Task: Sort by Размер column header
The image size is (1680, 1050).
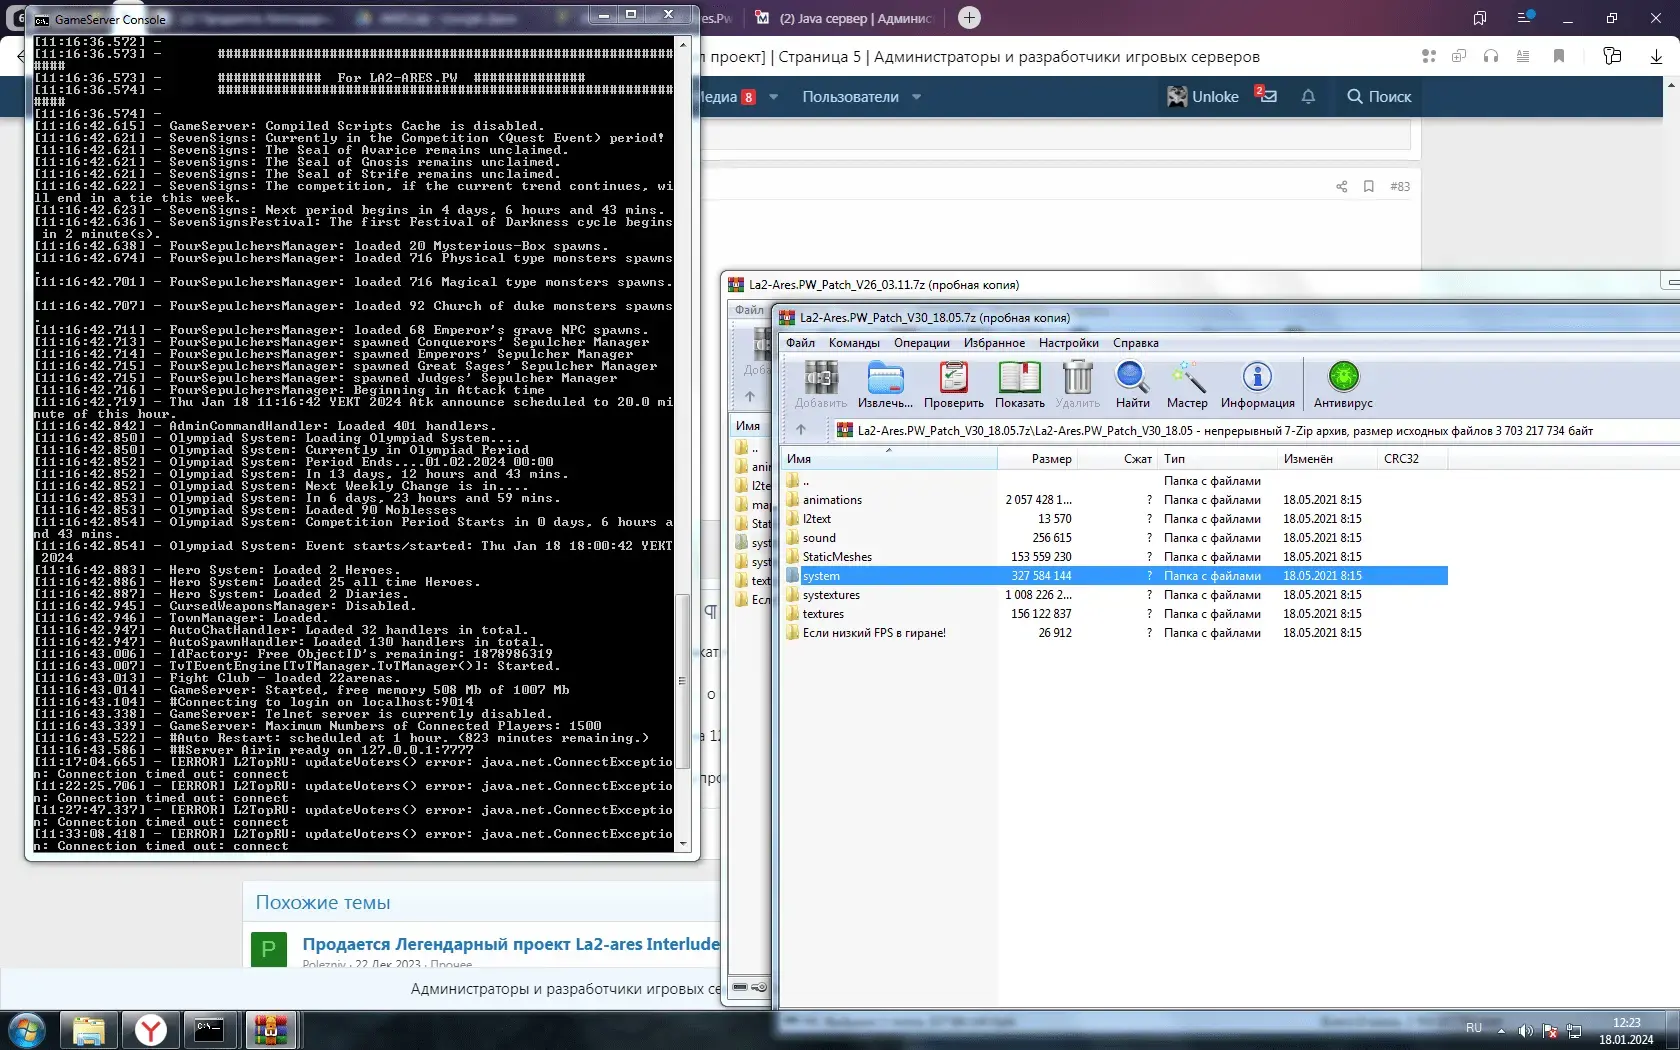Action: click(1038, 459)
